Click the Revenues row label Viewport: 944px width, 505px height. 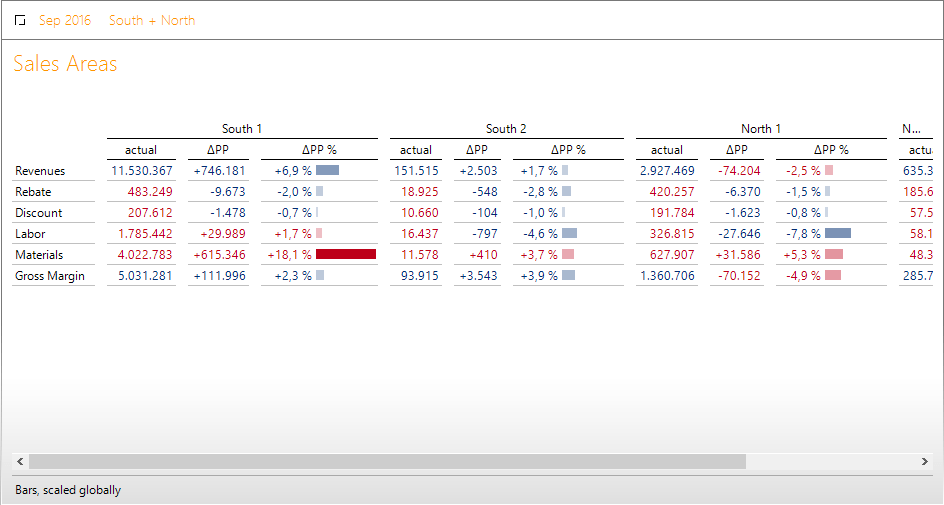tap(40, 171)
